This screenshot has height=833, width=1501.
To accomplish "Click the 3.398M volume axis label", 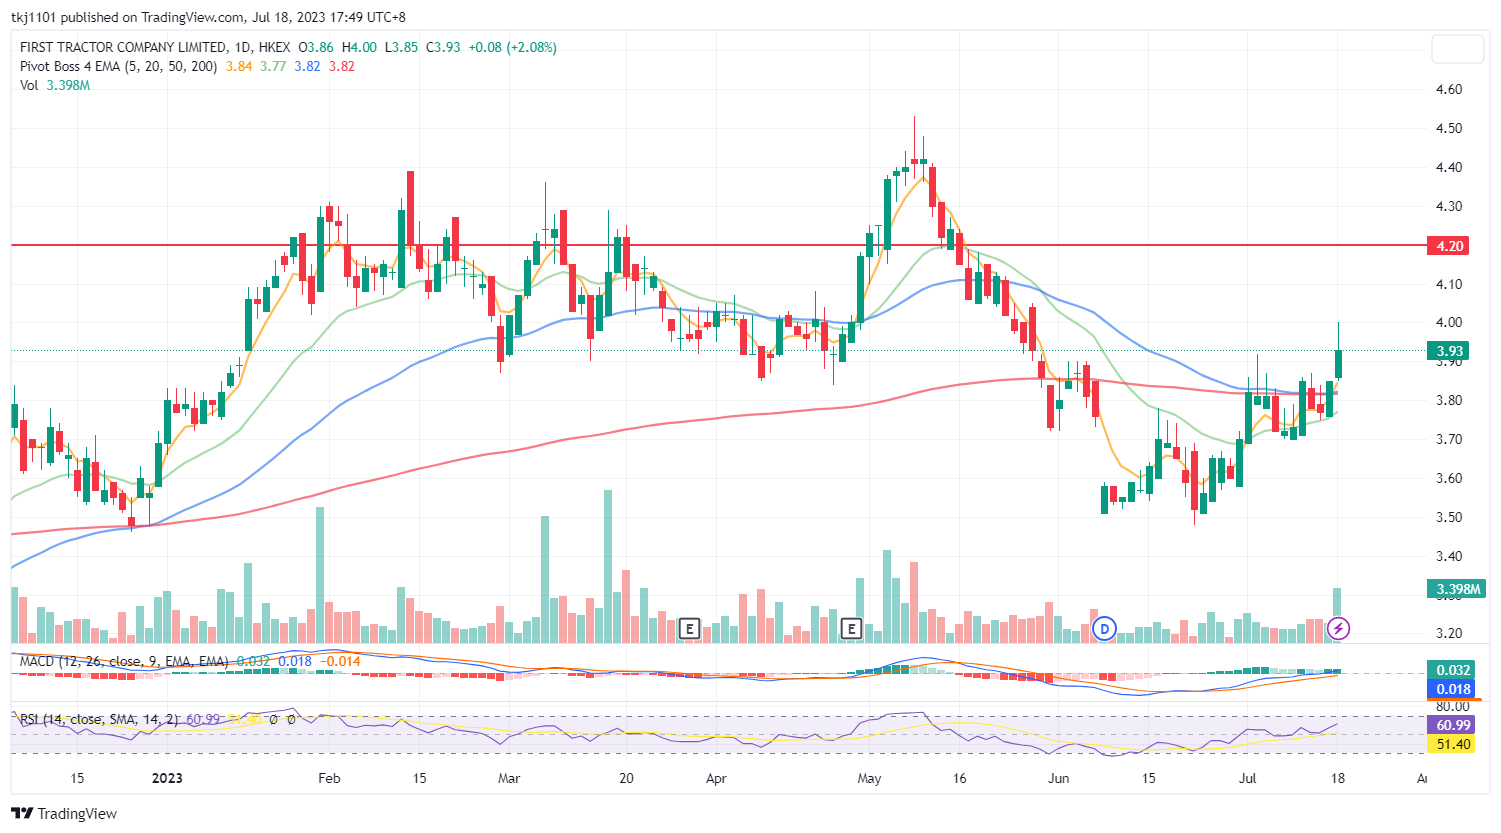I will [1457, 589].
